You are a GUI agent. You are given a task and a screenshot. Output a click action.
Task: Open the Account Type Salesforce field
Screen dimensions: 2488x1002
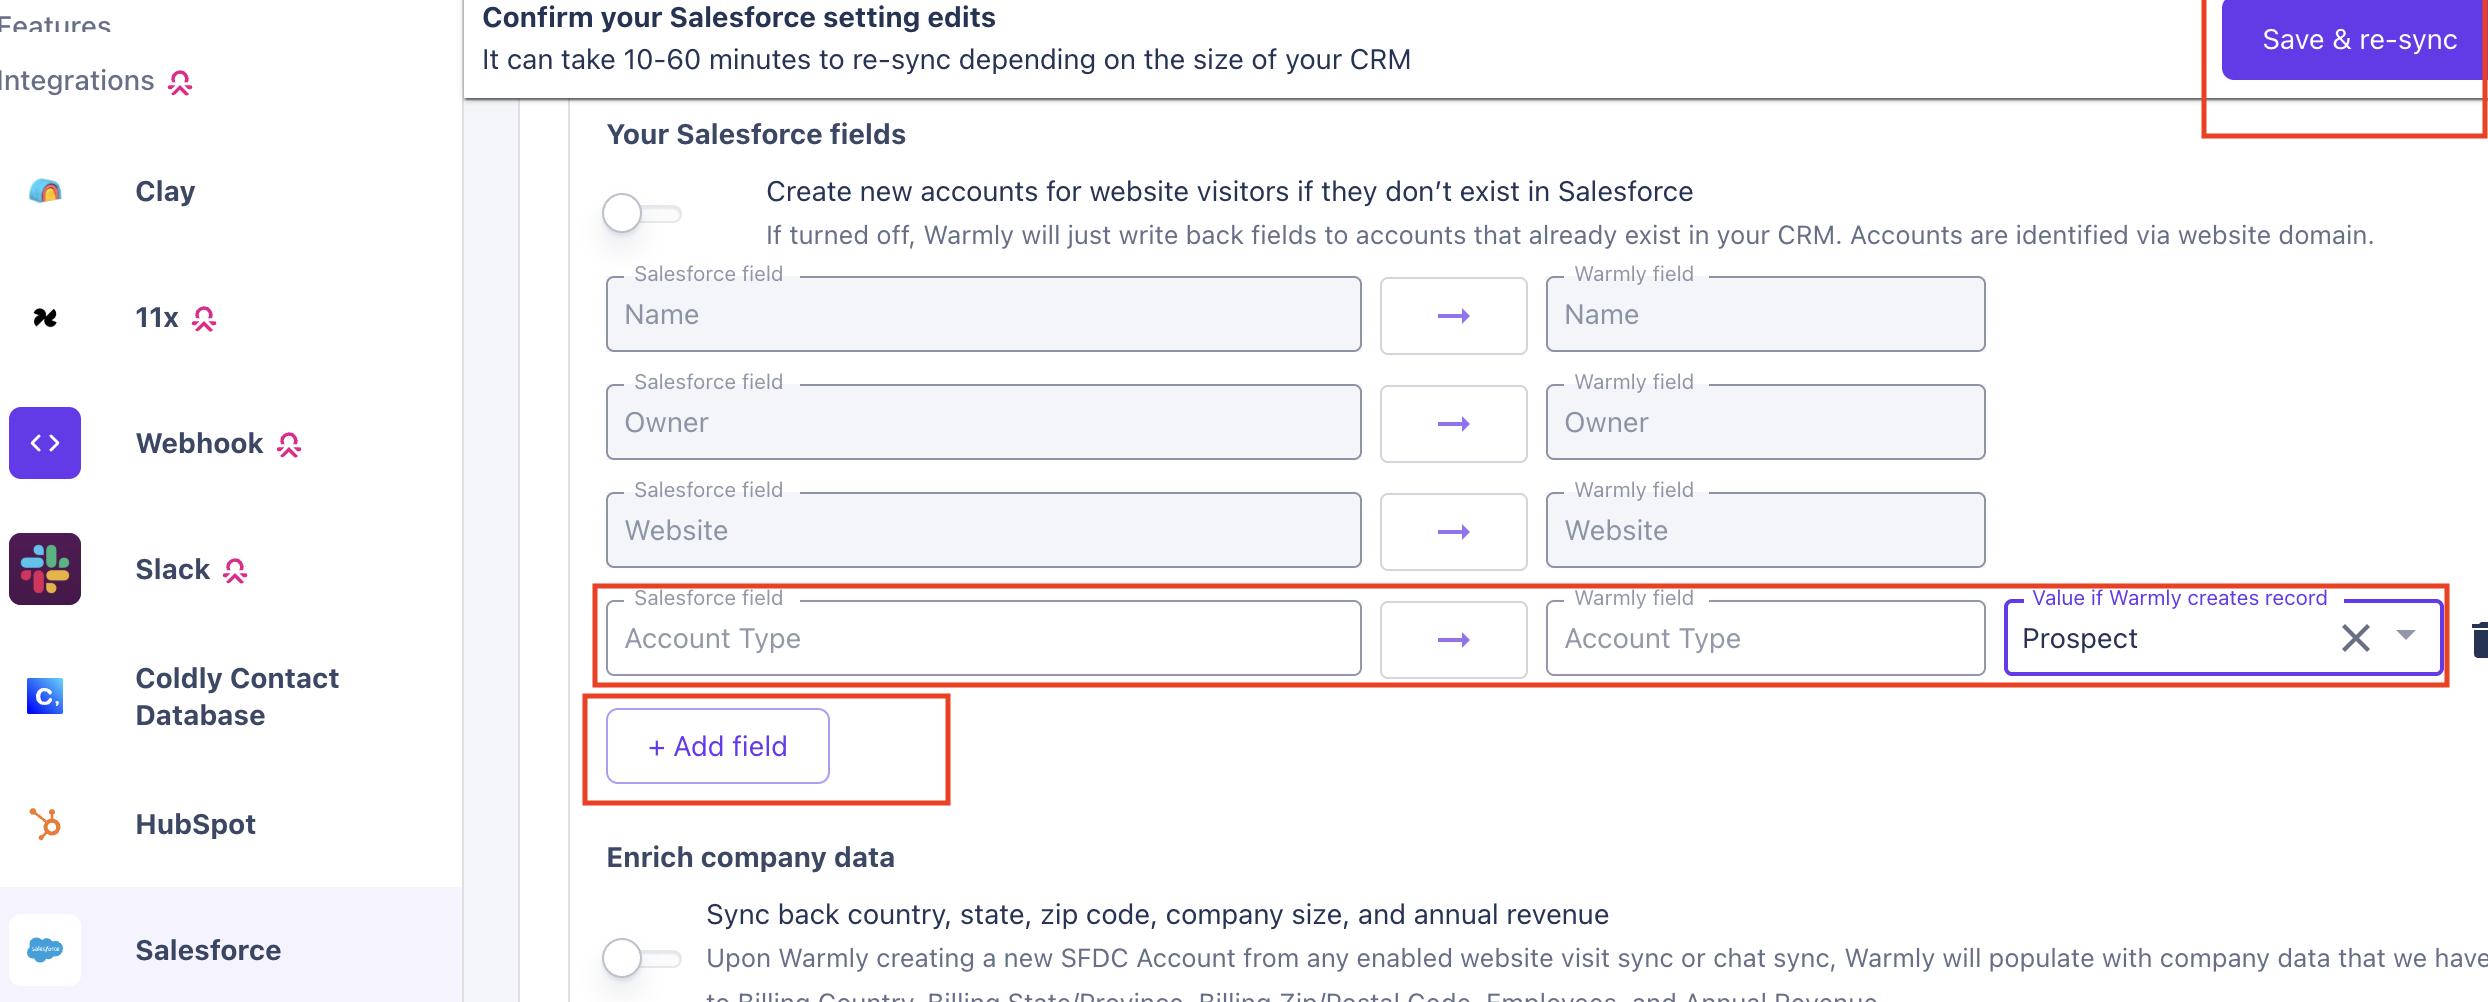click(983, 638)
